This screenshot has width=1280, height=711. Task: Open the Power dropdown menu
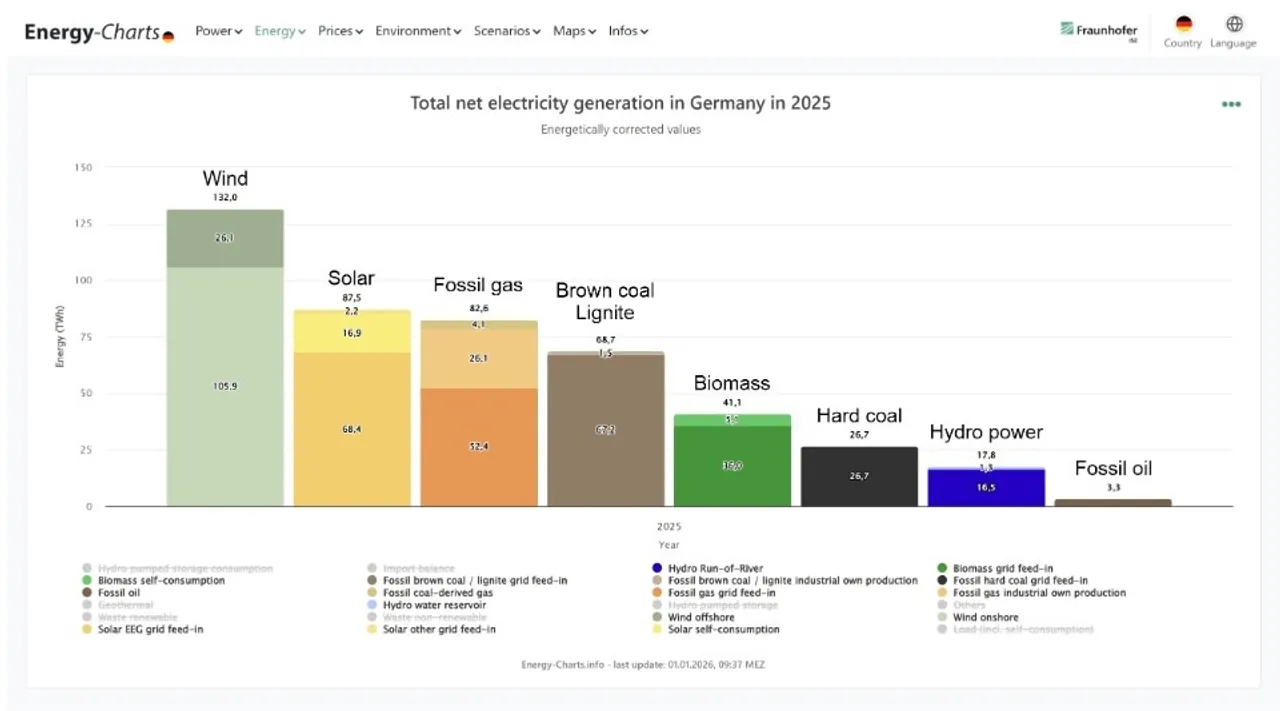click(x=218, y=31)
